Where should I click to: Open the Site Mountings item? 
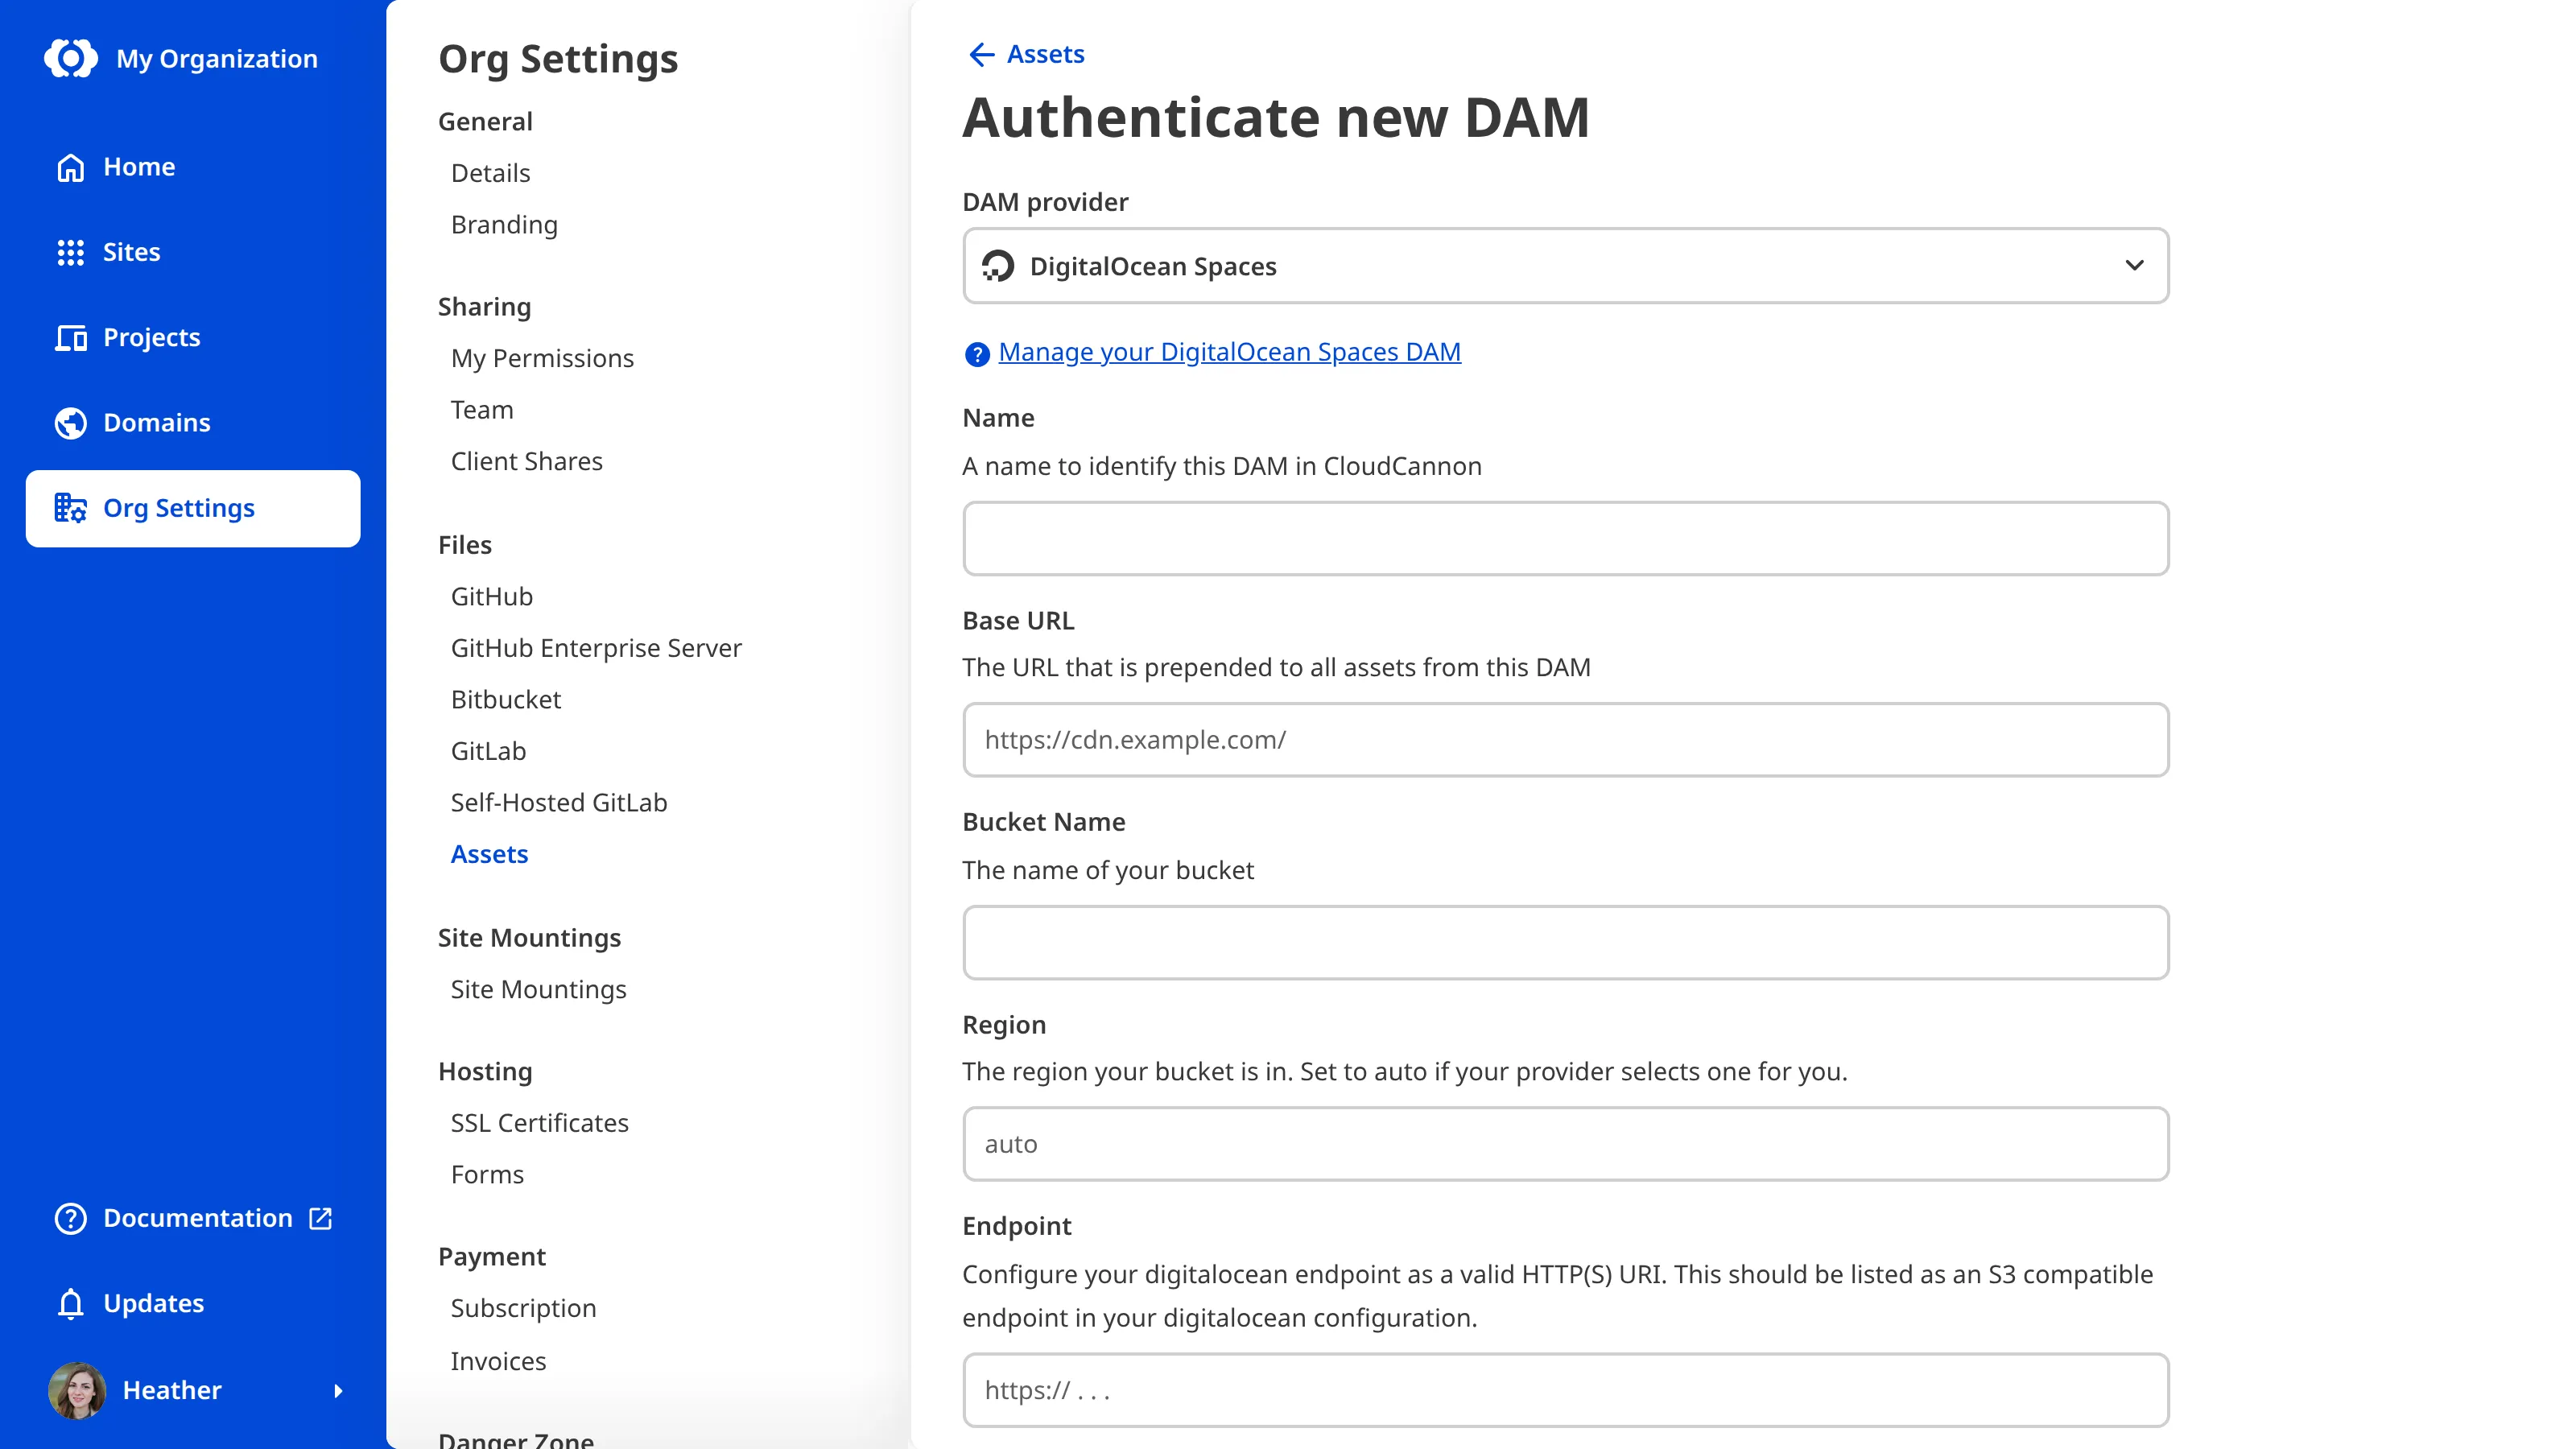[x=538, y=989]
